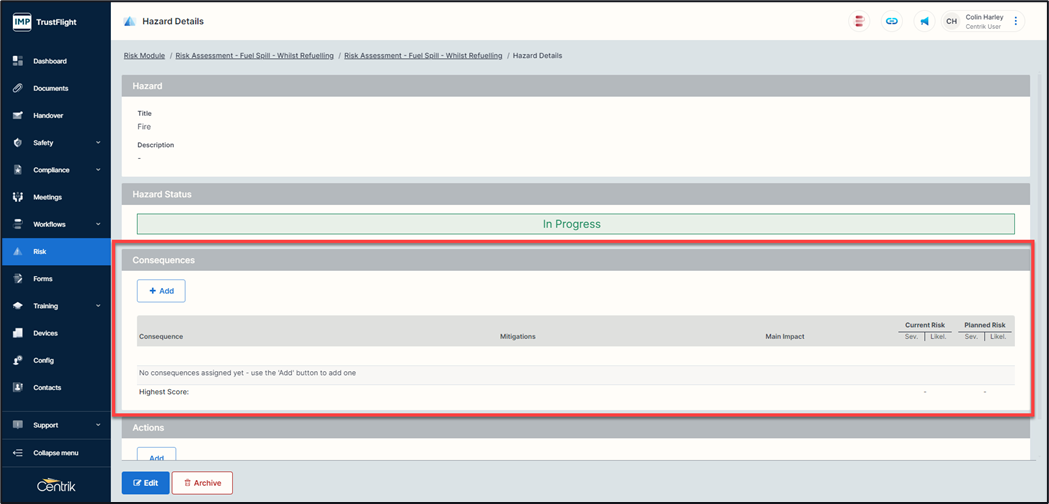Go to Devices menu item
The width and height of the screenshot is (1049, 504).
coord(45,333)
